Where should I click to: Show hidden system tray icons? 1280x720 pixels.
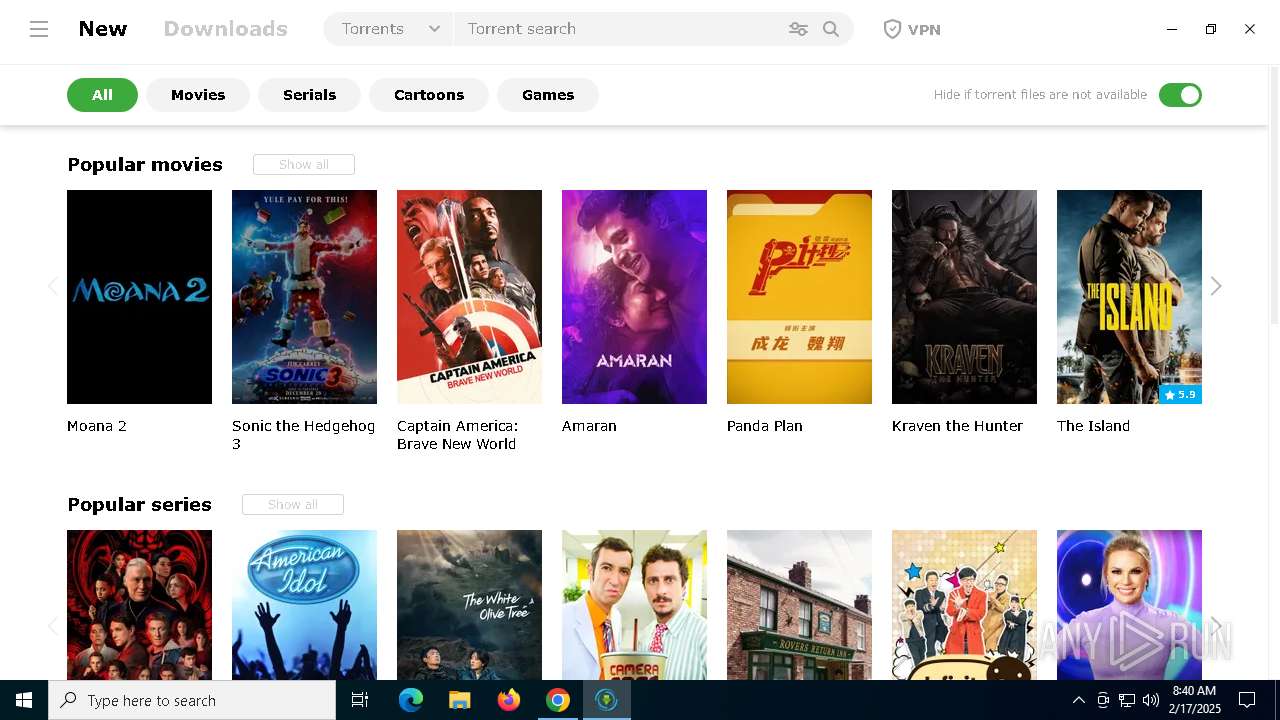[1078, 700]
